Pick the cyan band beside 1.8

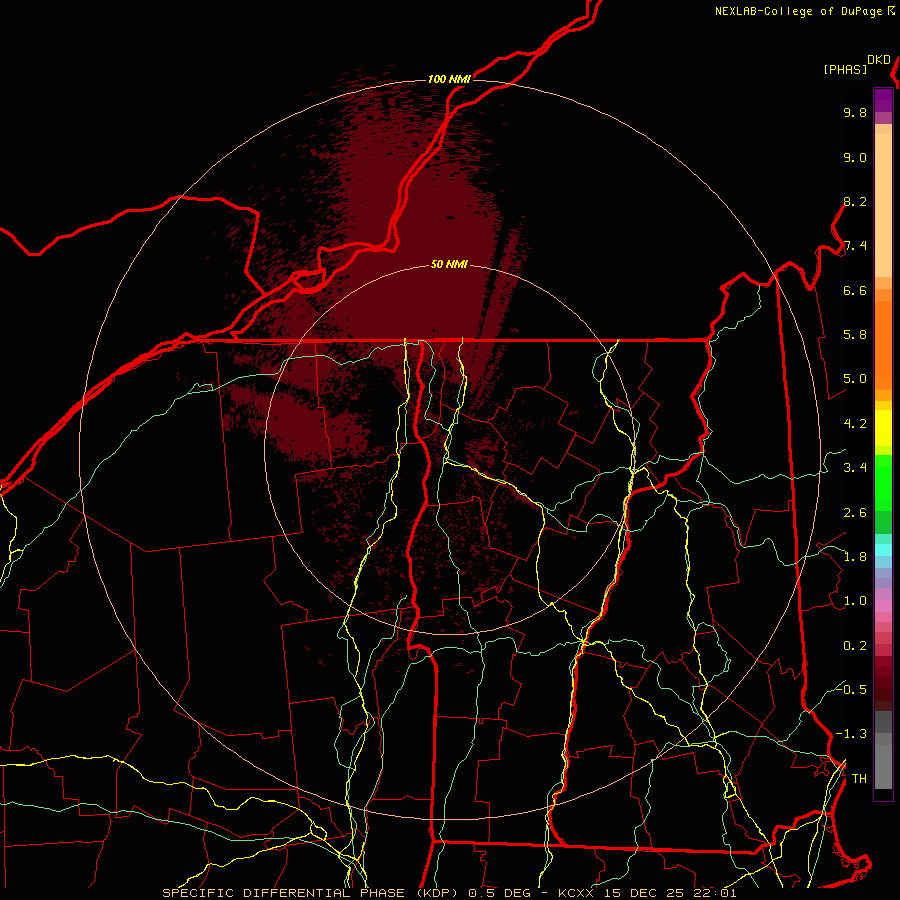tap(883, 550)
